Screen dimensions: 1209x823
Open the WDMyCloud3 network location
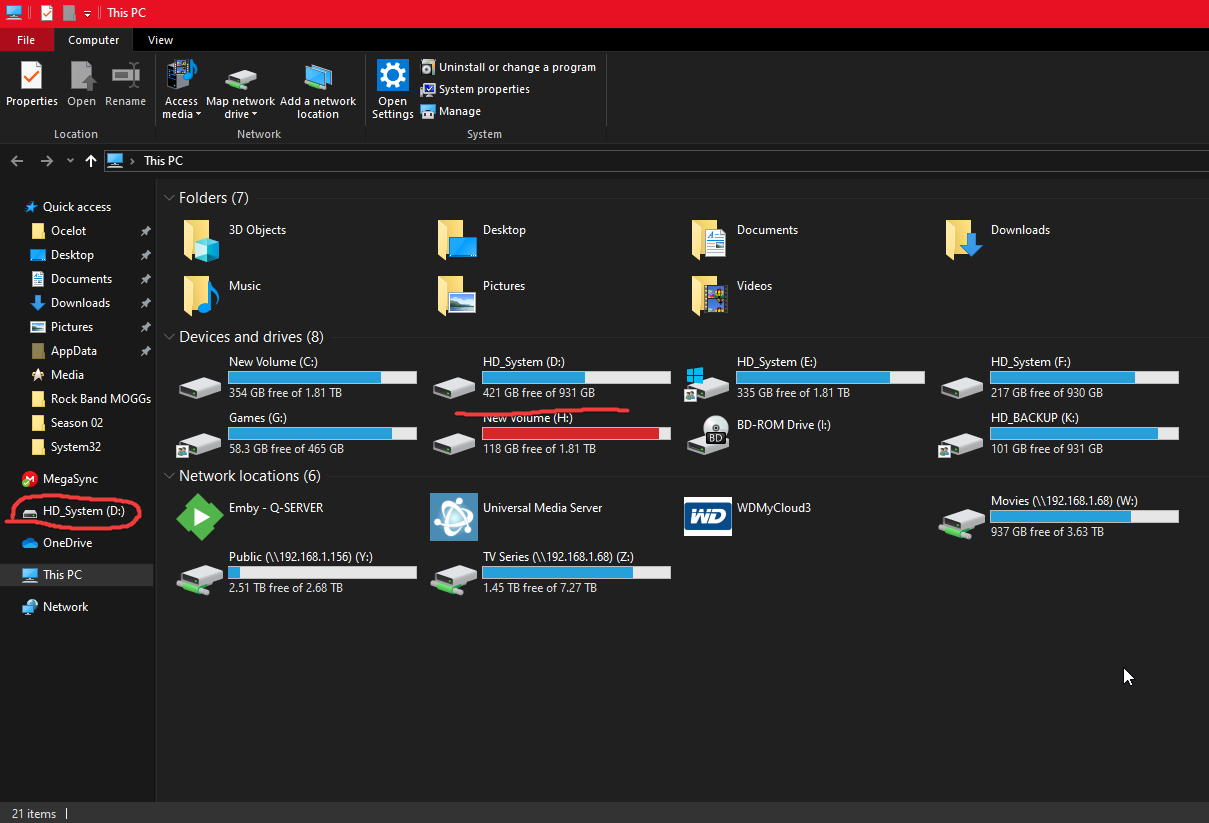point(749,517)
